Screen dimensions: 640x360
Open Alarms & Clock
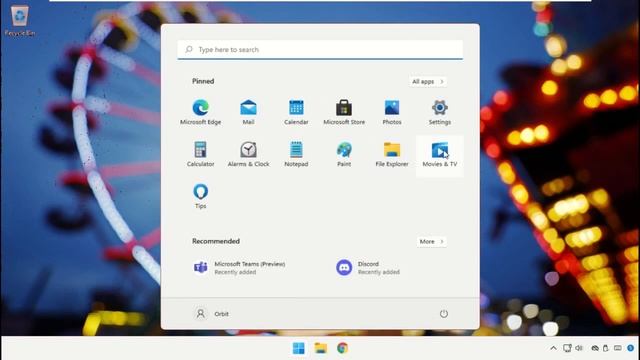(x=248, y=154)
